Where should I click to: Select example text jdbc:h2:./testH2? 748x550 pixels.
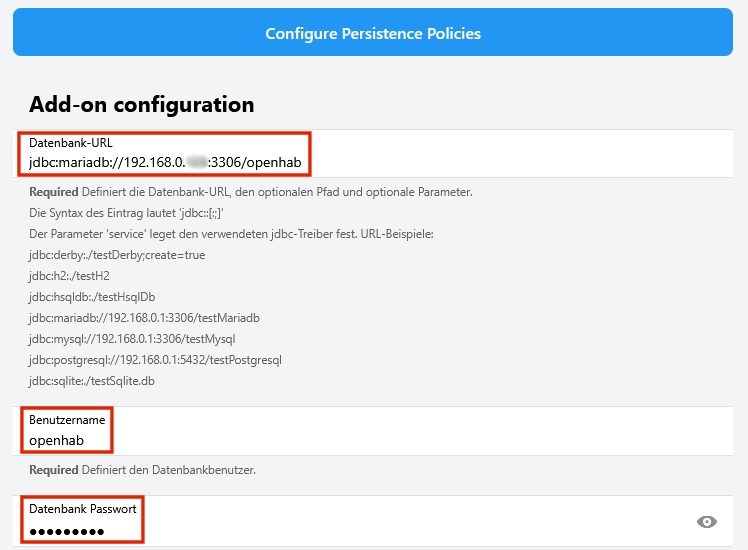pyautogui.click(x=69, y=276)
